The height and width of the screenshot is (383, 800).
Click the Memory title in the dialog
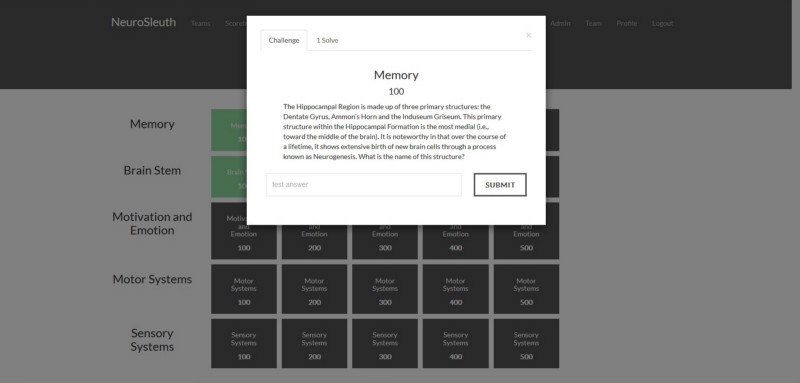click(396, 75)
